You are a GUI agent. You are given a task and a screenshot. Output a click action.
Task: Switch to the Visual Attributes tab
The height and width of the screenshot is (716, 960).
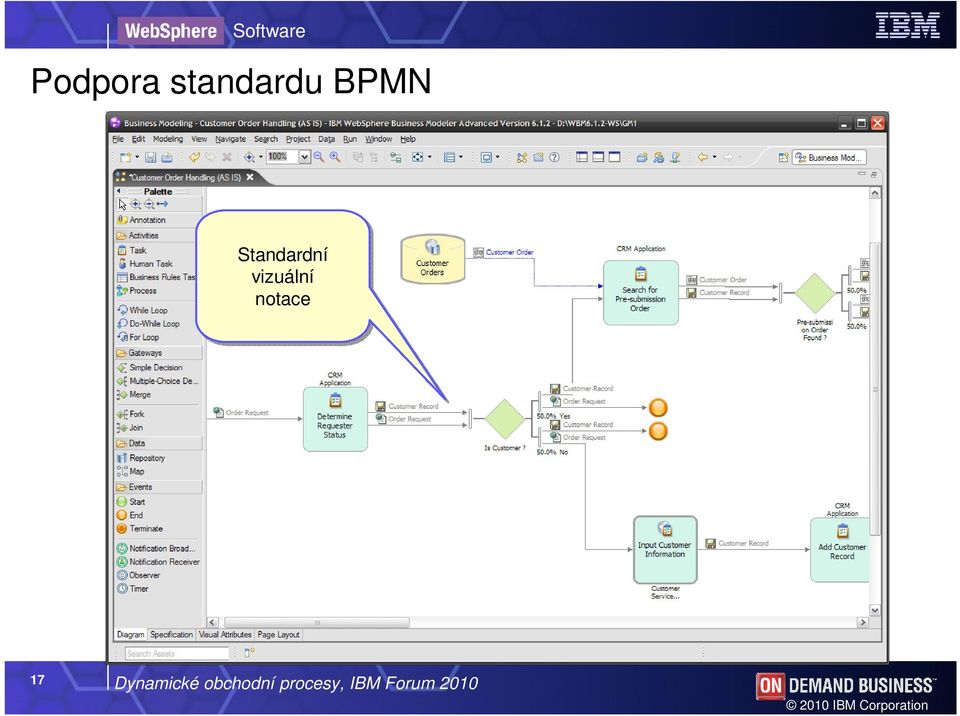click(x=225, y=635)
